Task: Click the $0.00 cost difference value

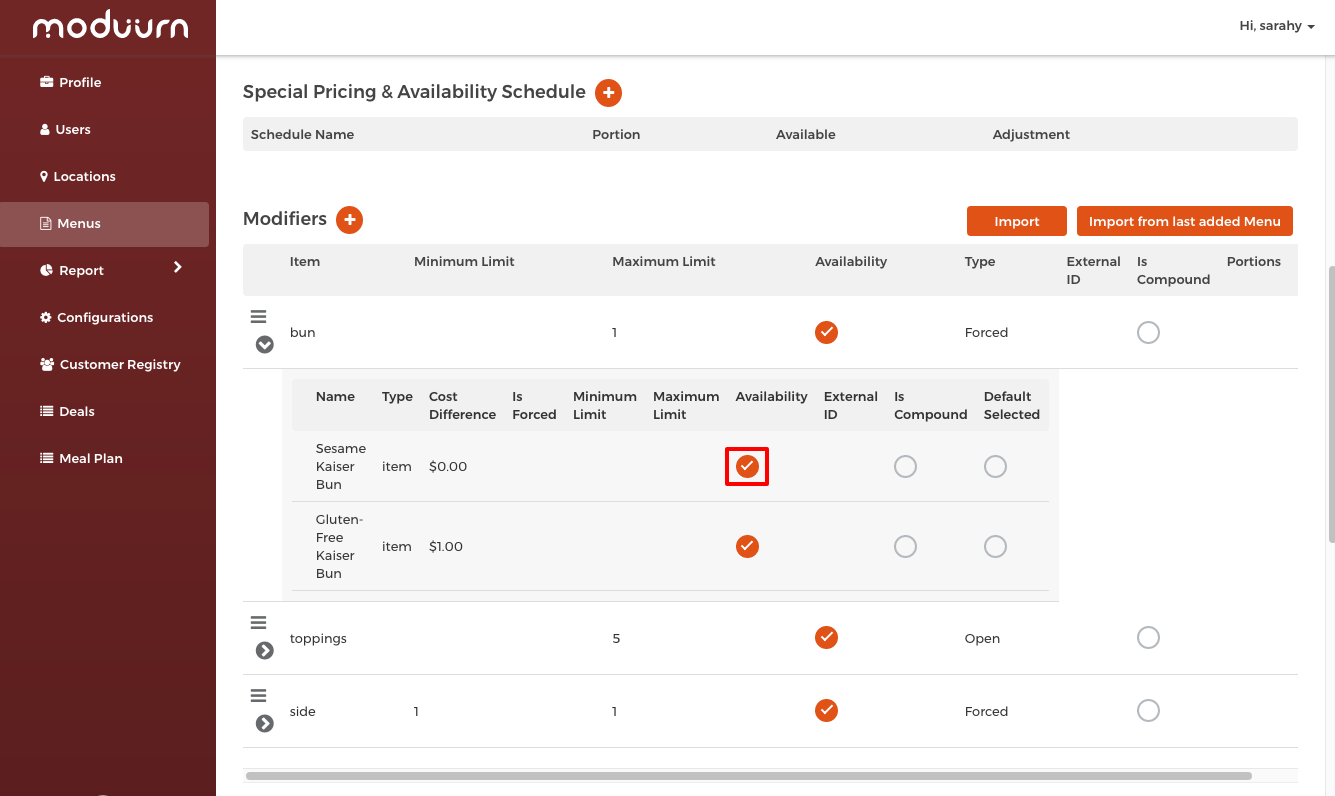Action: (448, 466)
